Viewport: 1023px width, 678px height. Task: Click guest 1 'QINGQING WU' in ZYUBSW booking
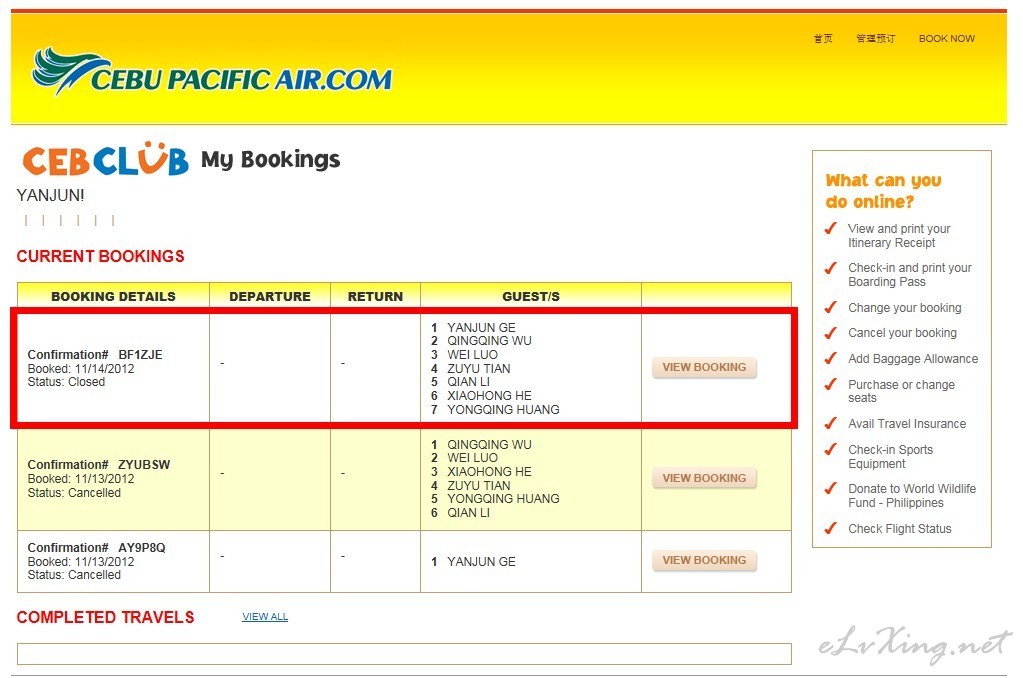click(489, 444)
